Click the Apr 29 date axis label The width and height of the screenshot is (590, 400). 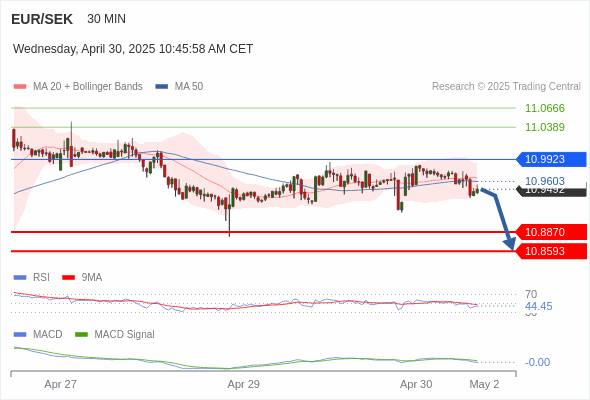pos(243,385)
